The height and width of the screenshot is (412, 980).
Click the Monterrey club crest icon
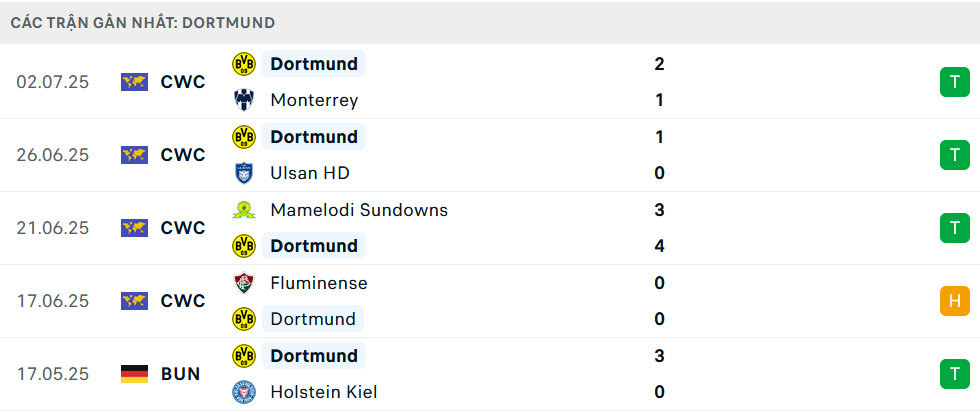pos(244,100)
